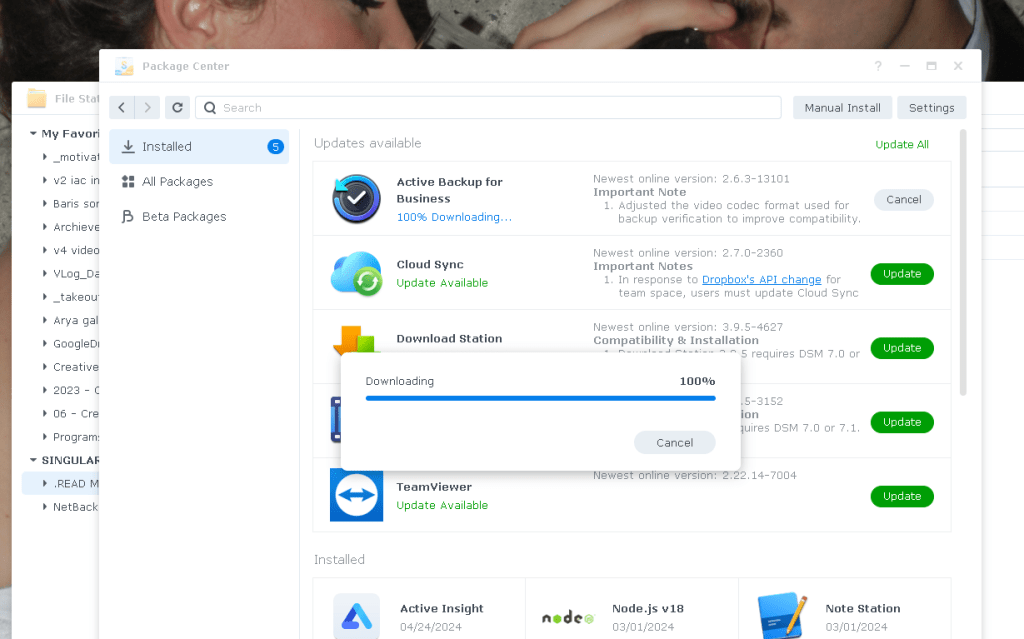Update Cloud Sync package
The width and height of the screenshot is (1024, 639).
(x=902, y=274)
